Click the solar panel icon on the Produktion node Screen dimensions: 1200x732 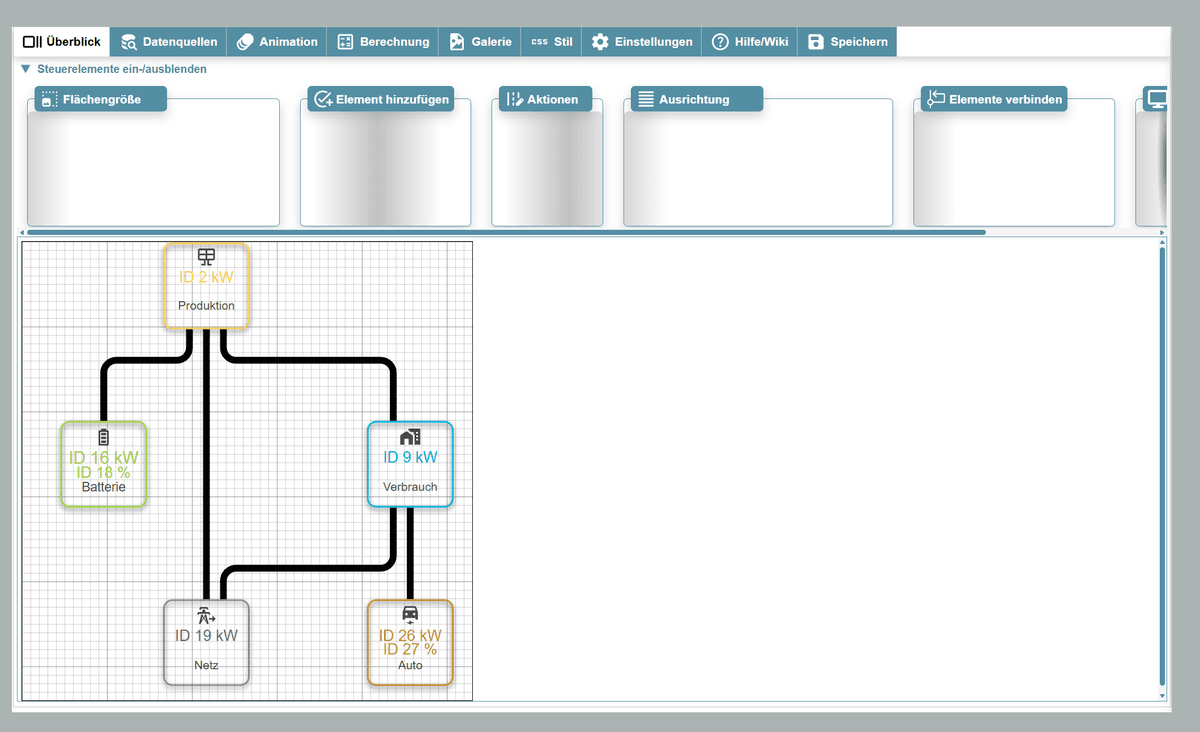coord(206,256)
